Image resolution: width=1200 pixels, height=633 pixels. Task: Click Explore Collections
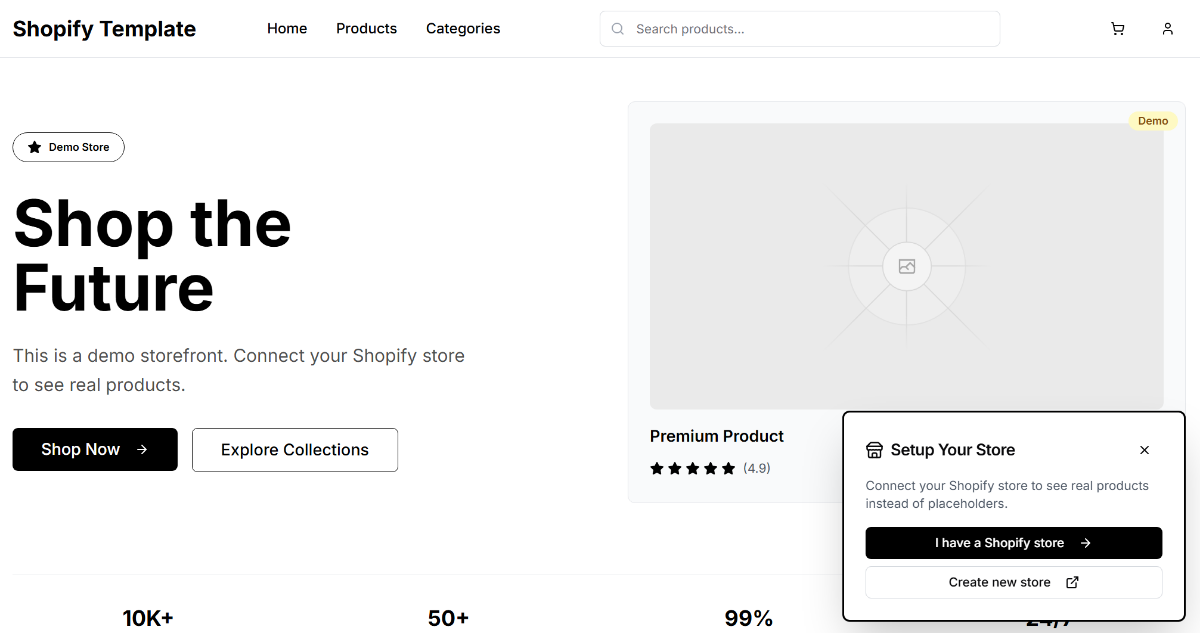294,449
